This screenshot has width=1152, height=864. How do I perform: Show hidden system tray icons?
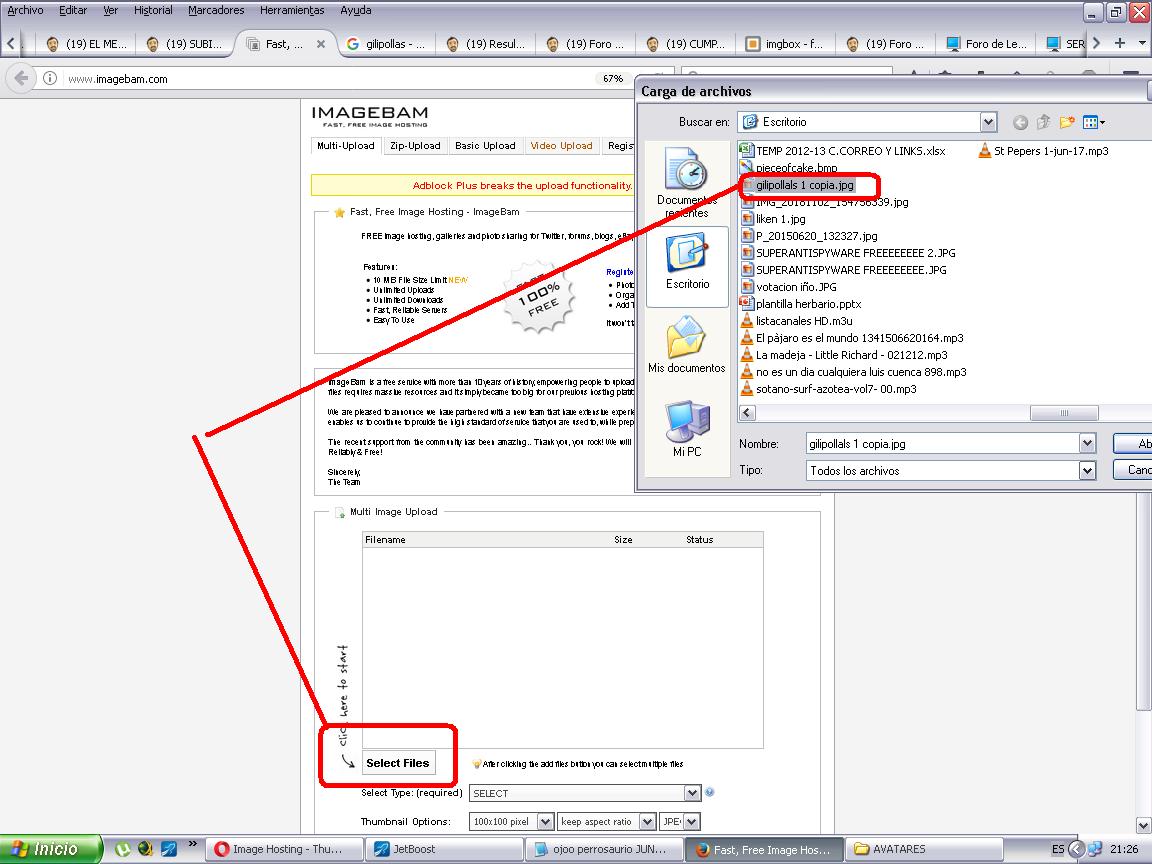(x=1076, y=849)
